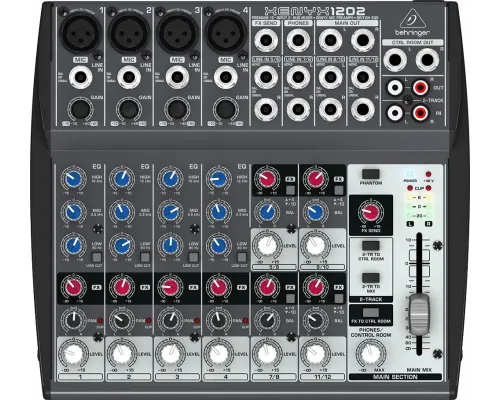This screenshot has height=400, width=500.
Task: Click the MAIN SECTION label
Action: tap(395, 377)
